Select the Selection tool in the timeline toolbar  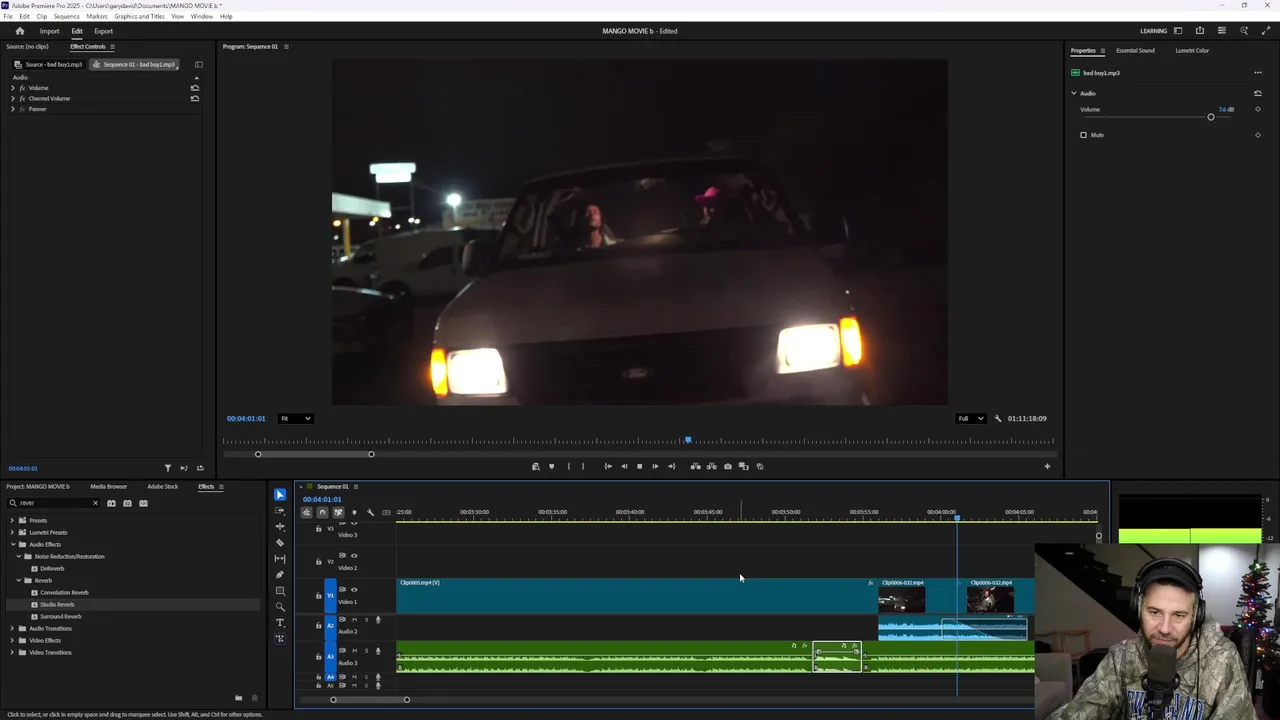pos(280,495)
